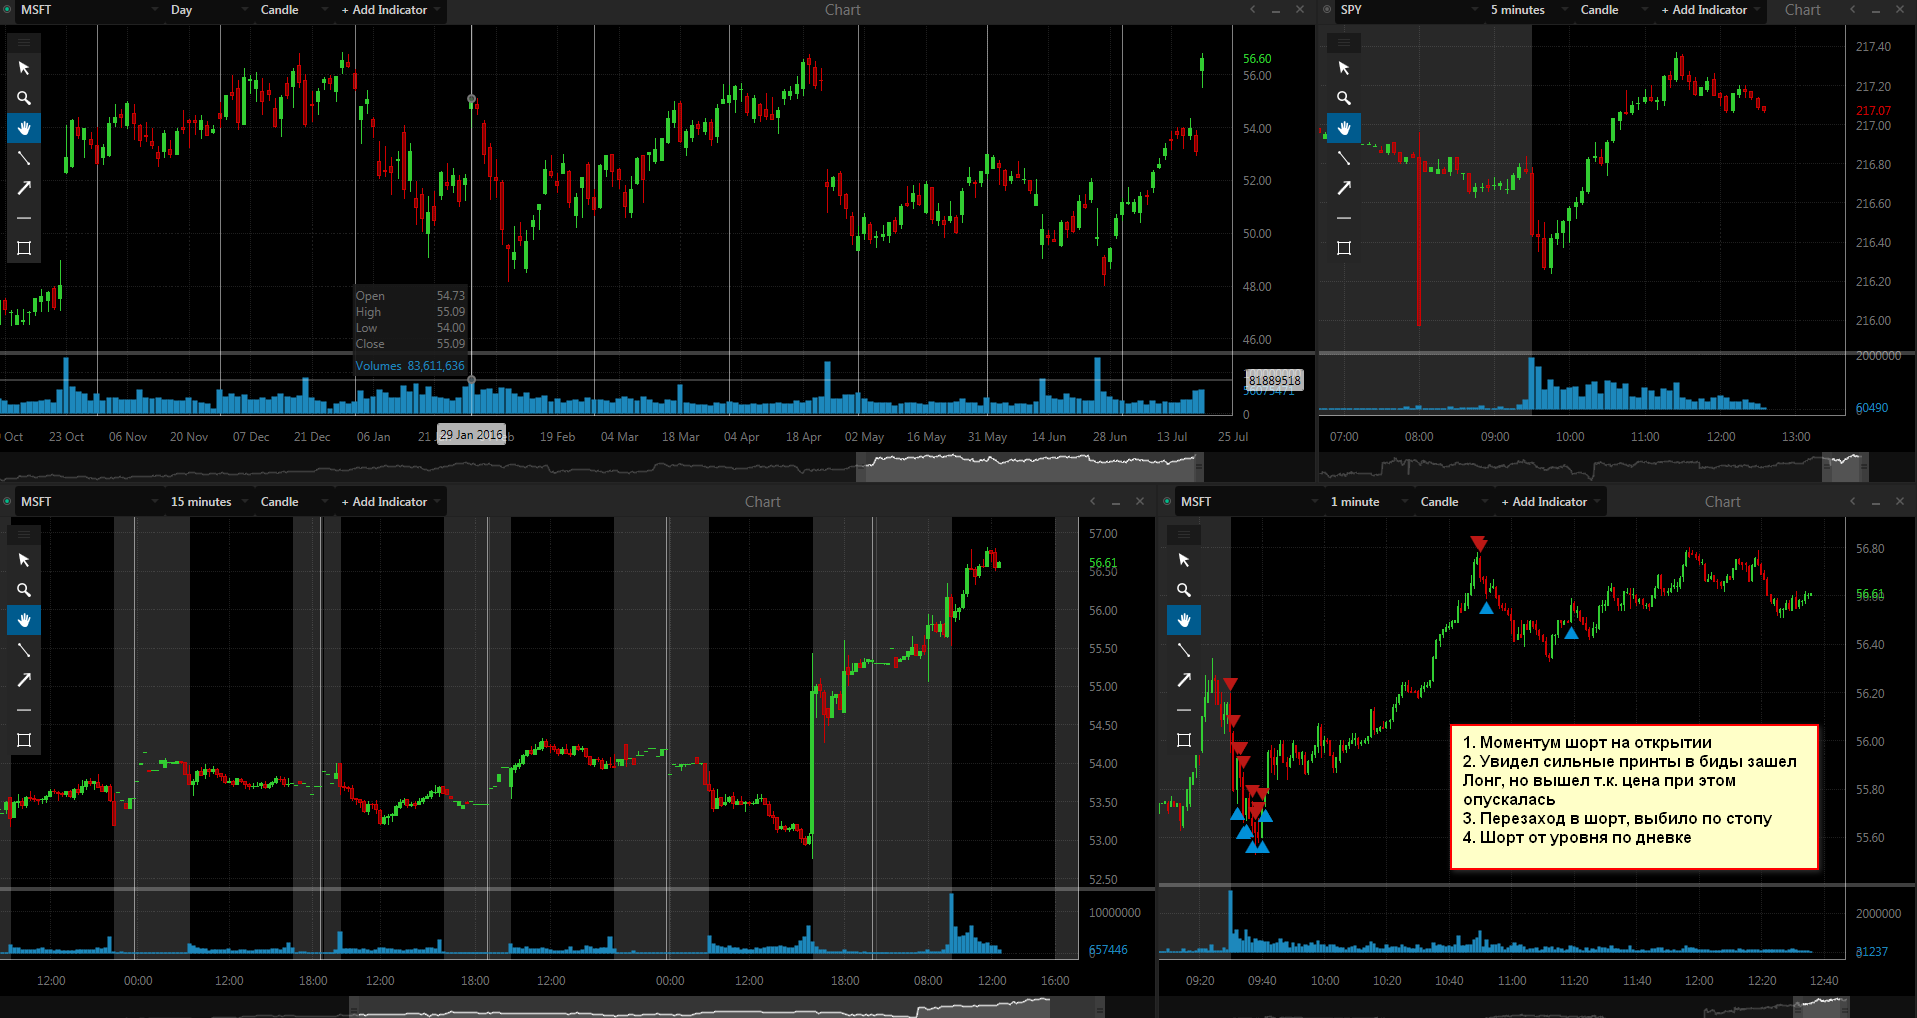Select arrow tool in MSFT 1 minute chart
Image resolution: width=1917 pixels, height=1018 pixels.
tap(1184, 680)
